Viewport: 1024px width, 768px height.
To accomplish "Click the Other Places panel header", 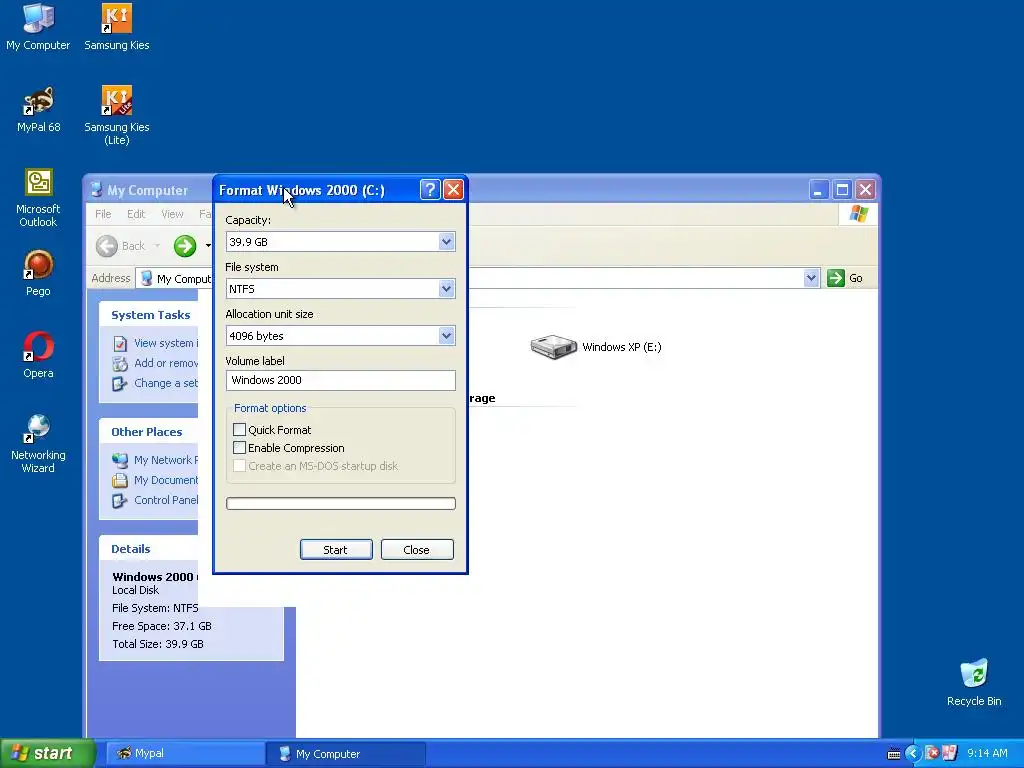I will [x=148, y=432].
